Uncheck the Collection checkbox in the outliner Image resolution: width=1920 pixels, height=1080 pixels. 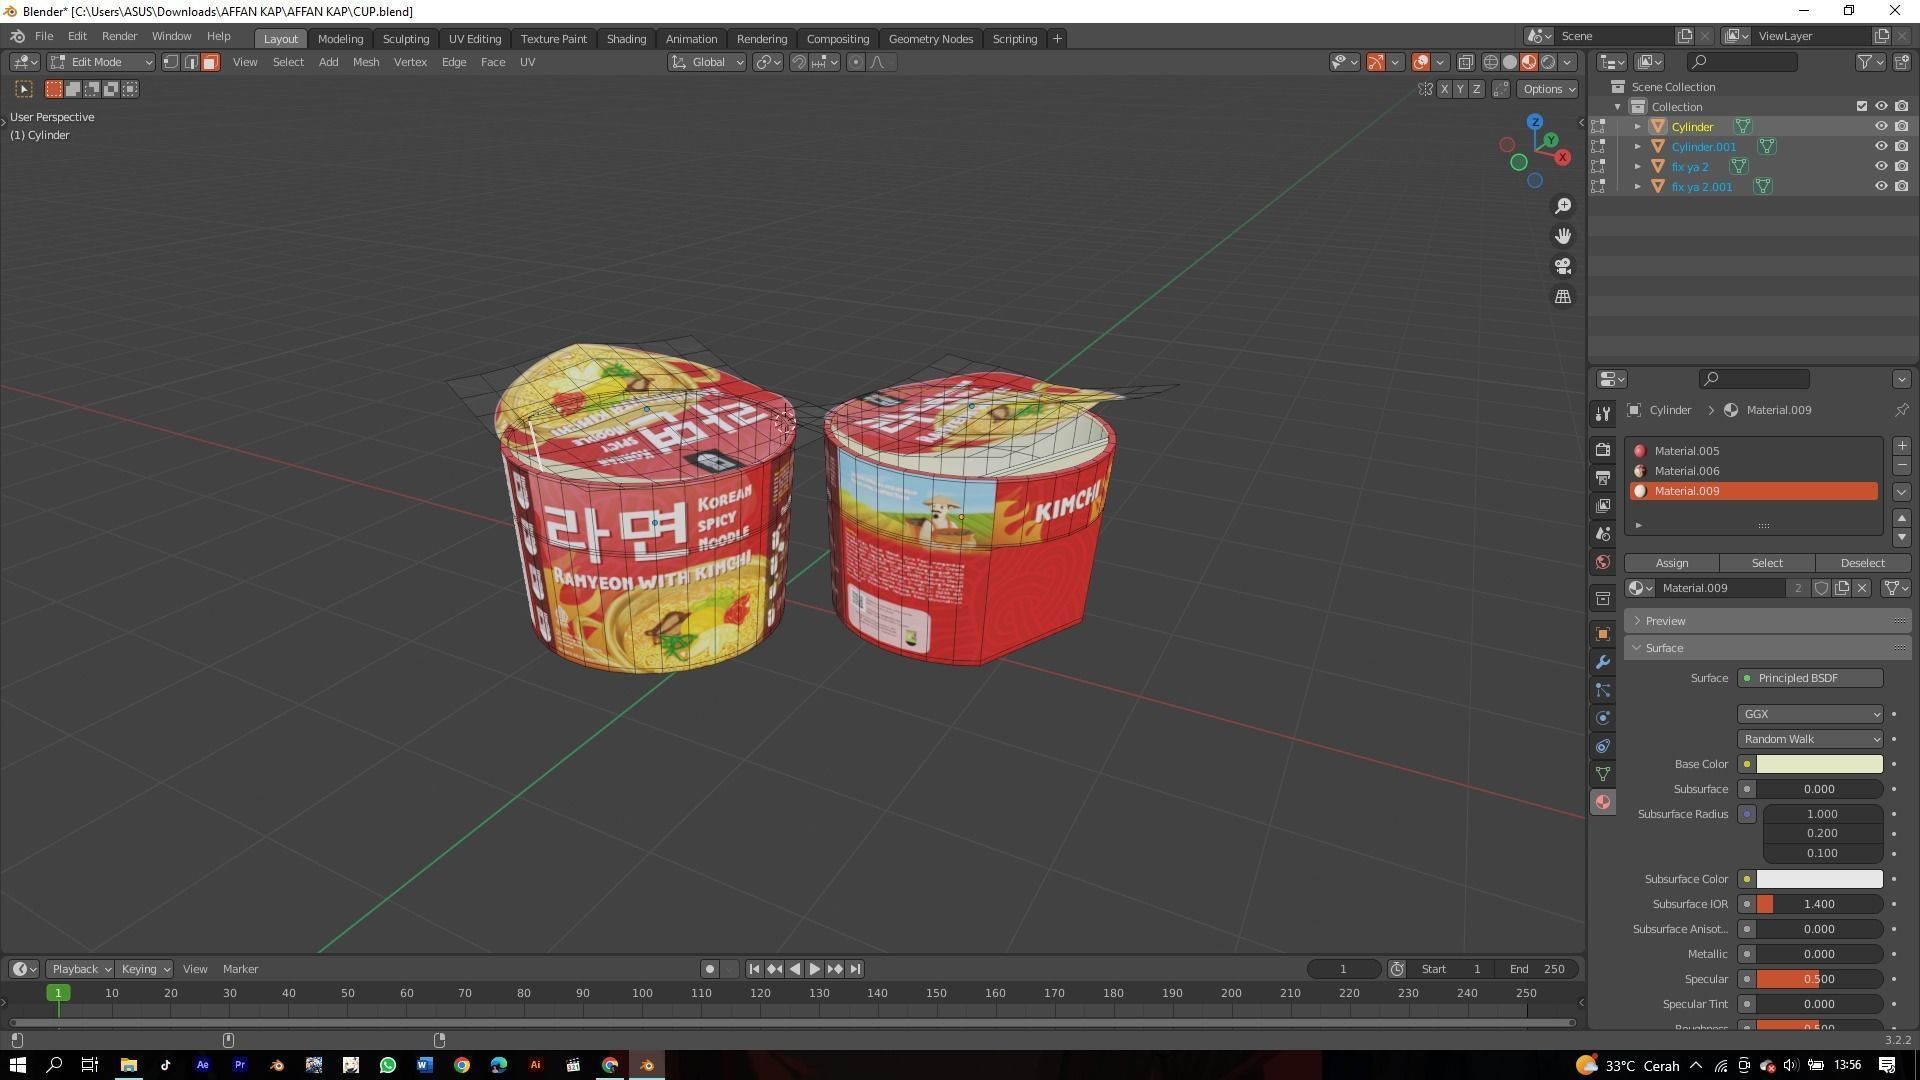pos(1862,106)
